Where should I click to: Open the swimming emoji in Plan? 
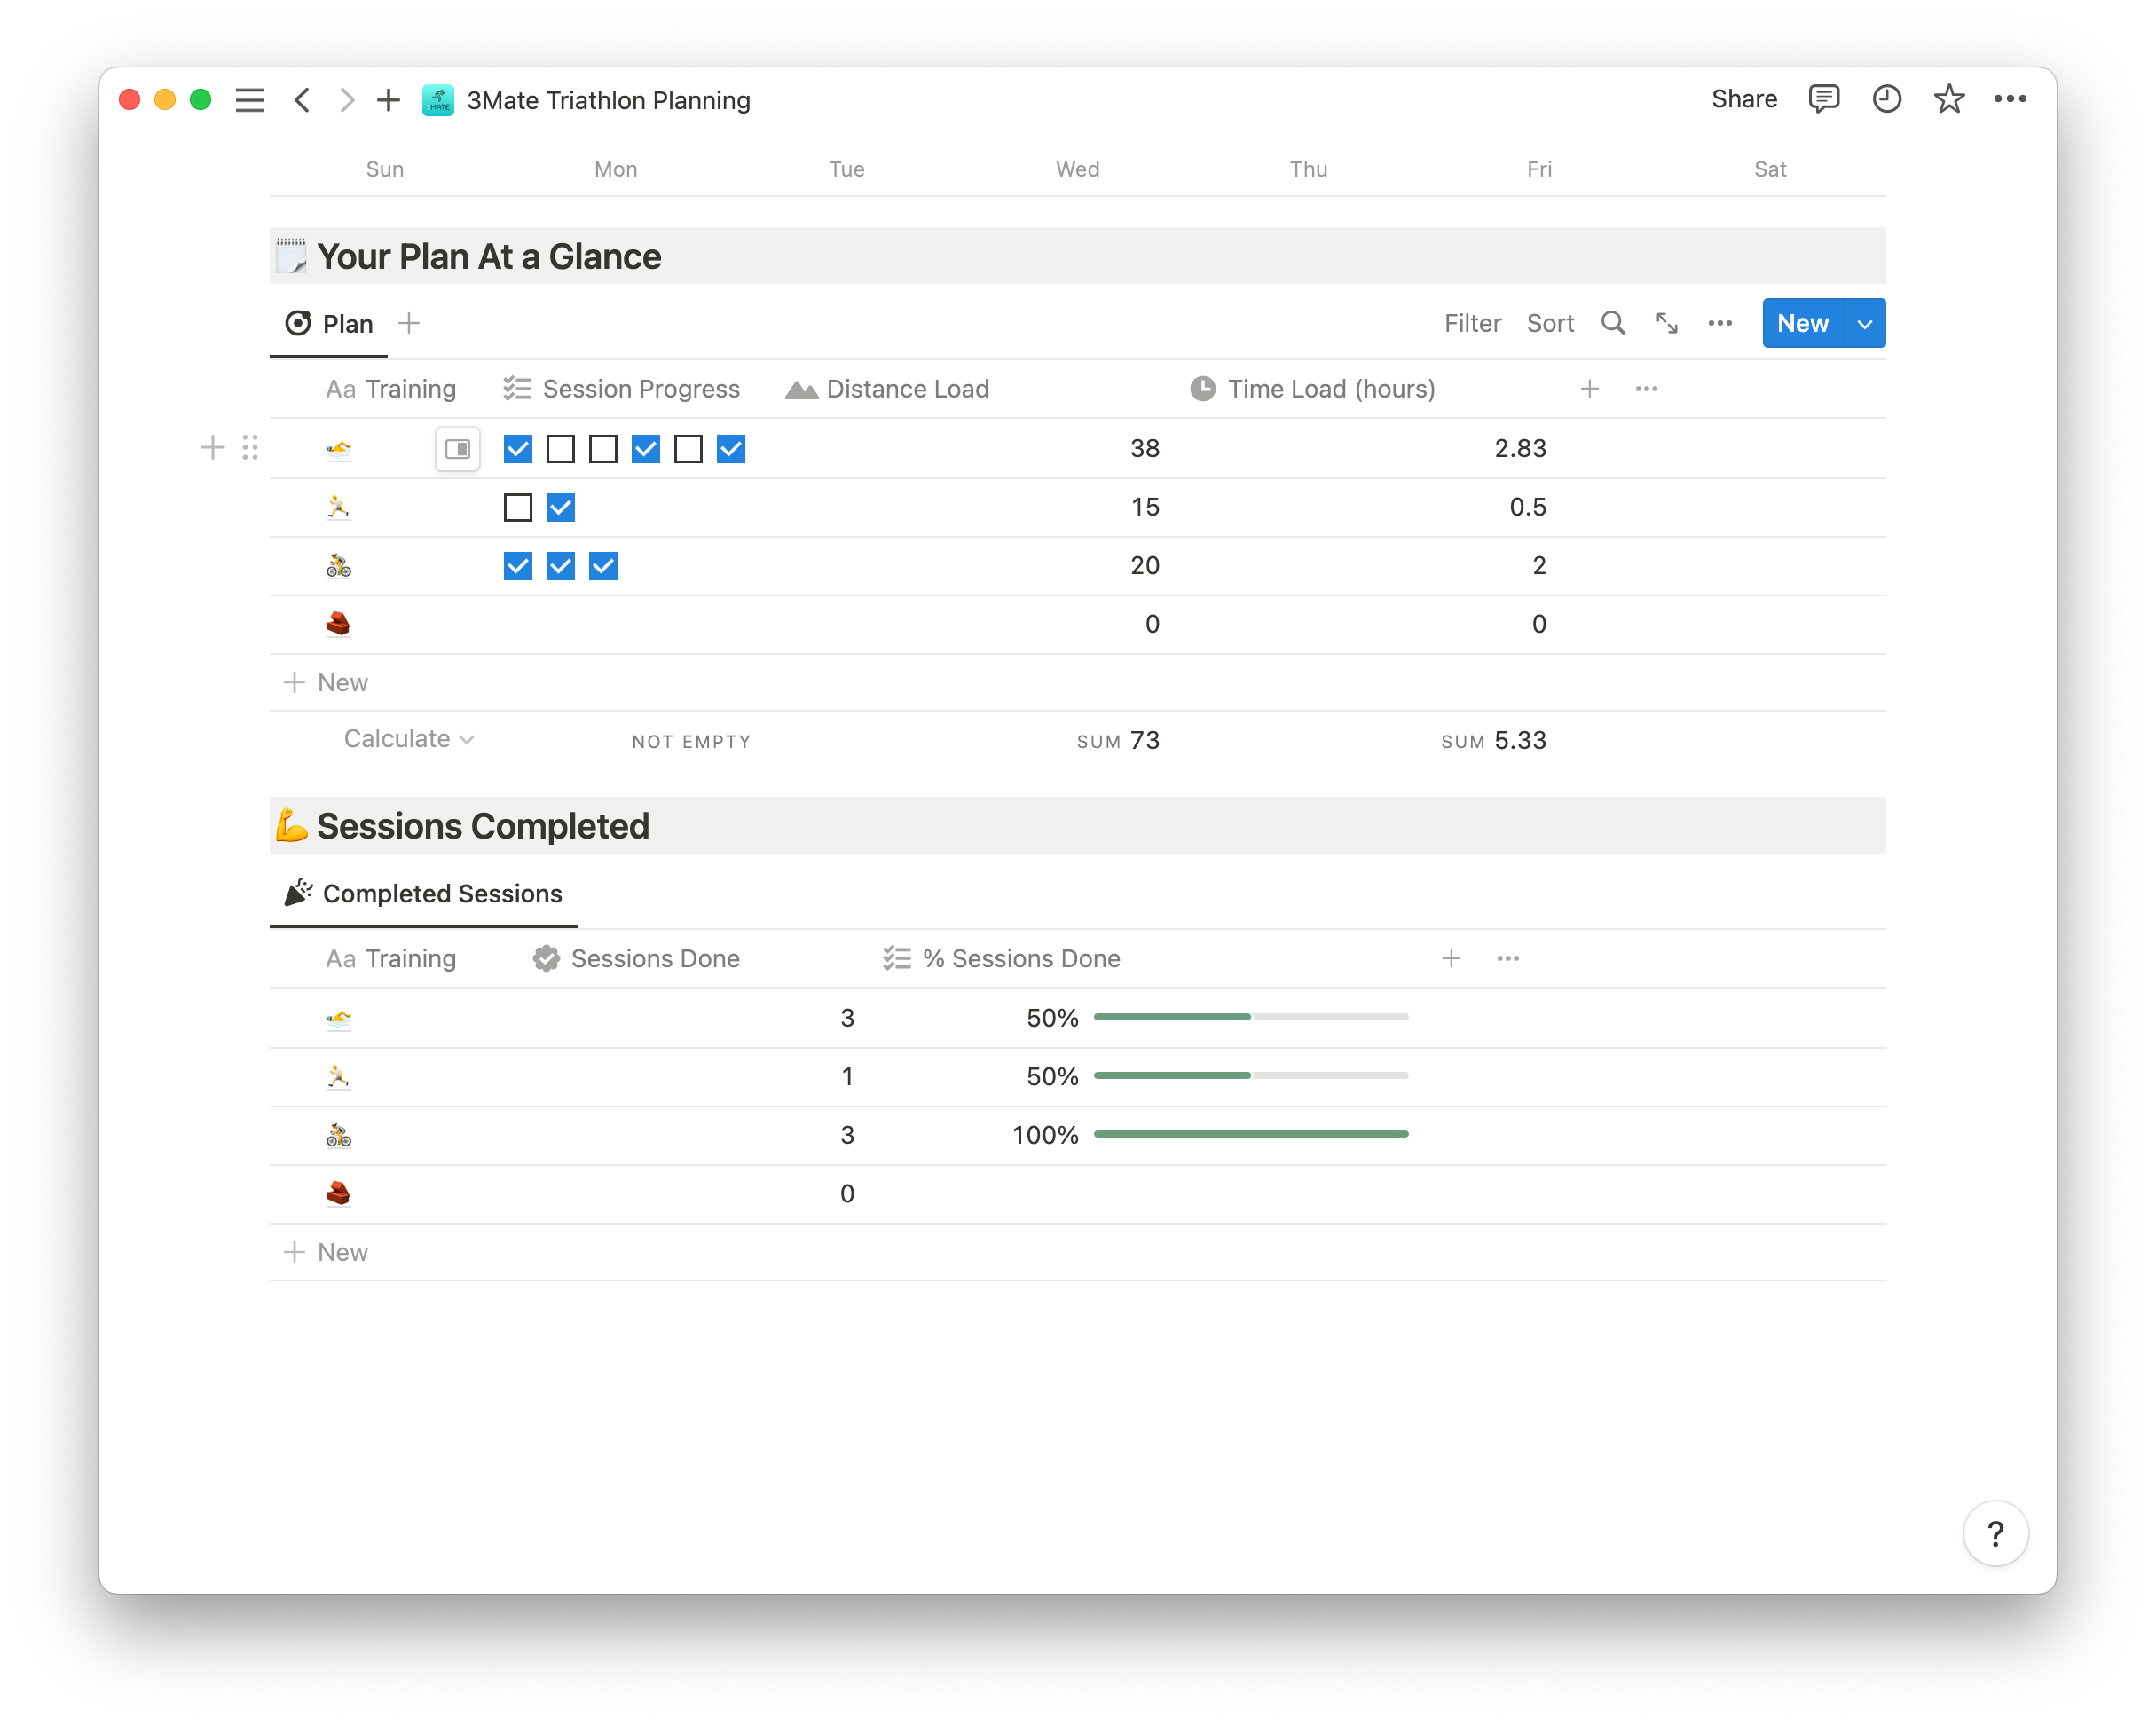tap(339, 449)
